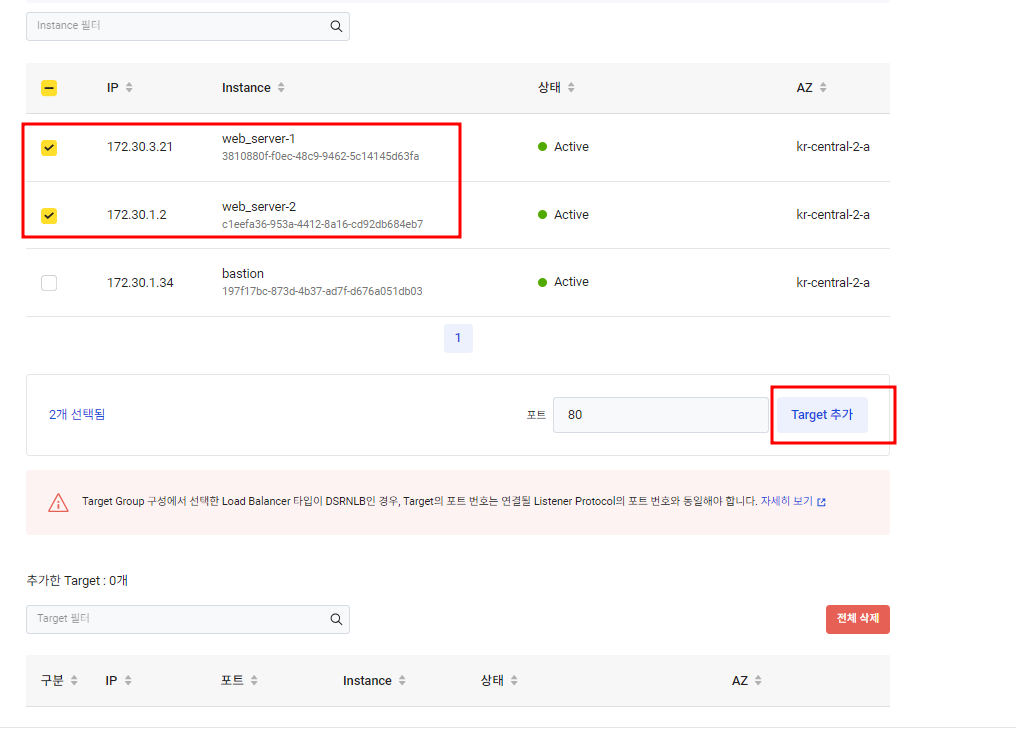
Task: Toggle the select-all header checkbox
Action: (49, 88)
